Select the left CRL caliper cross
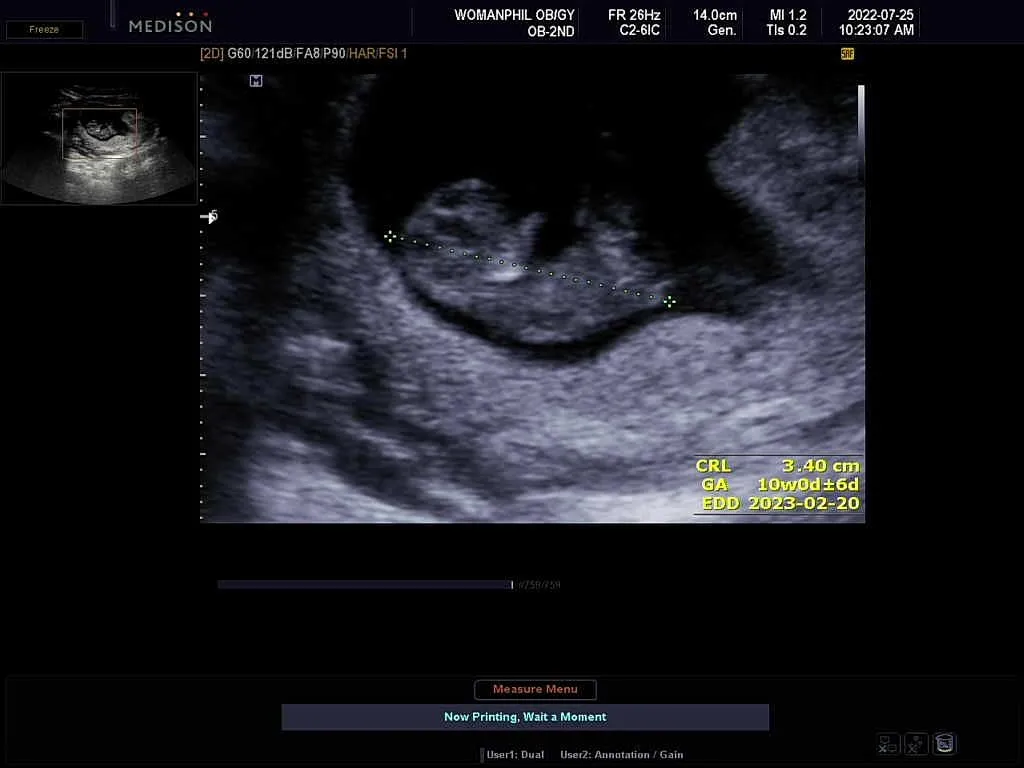 pos(390,236)
